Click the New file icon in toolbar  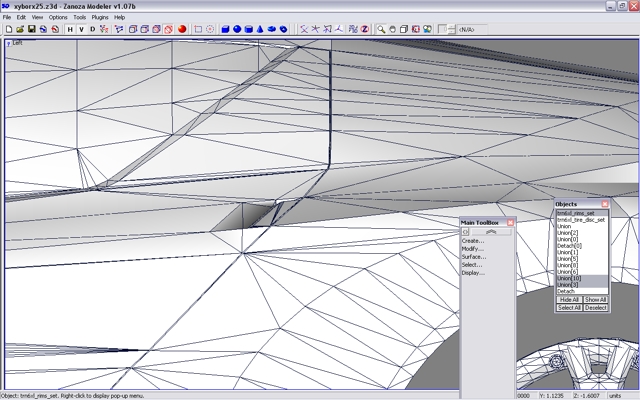coord(8,29)
